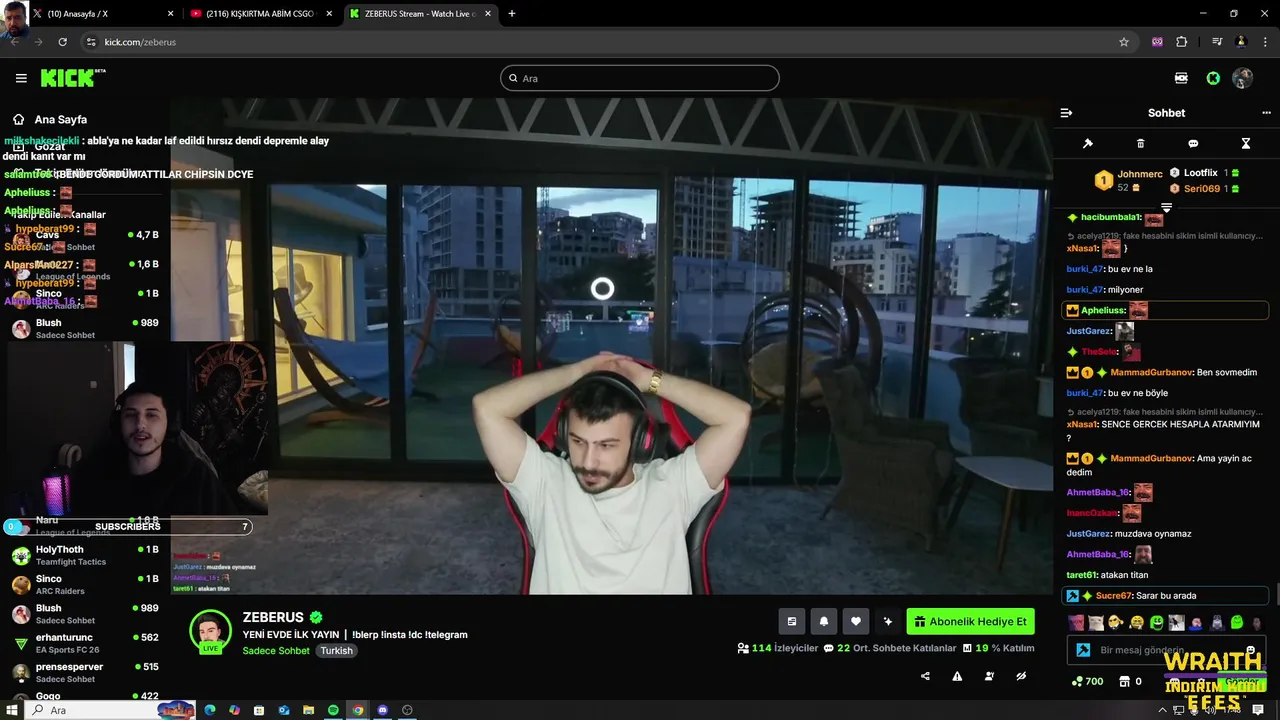The height and width of the screenshot is (720, 1280).
Task: Click the share stream icon
Action: coord(925,676)
